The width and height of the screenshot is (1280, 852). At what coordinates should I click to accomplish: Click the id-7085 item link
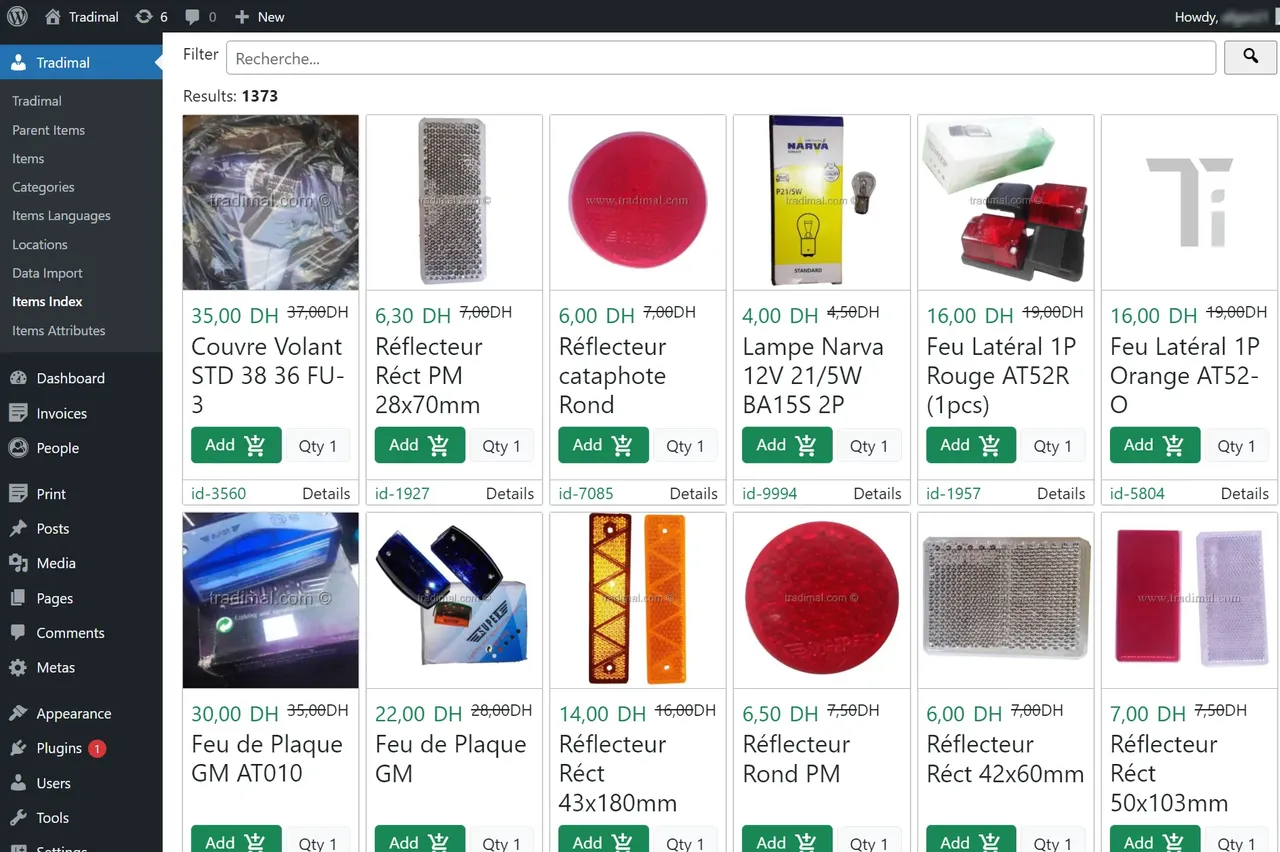pyautogui.click(x=586, y=493)
